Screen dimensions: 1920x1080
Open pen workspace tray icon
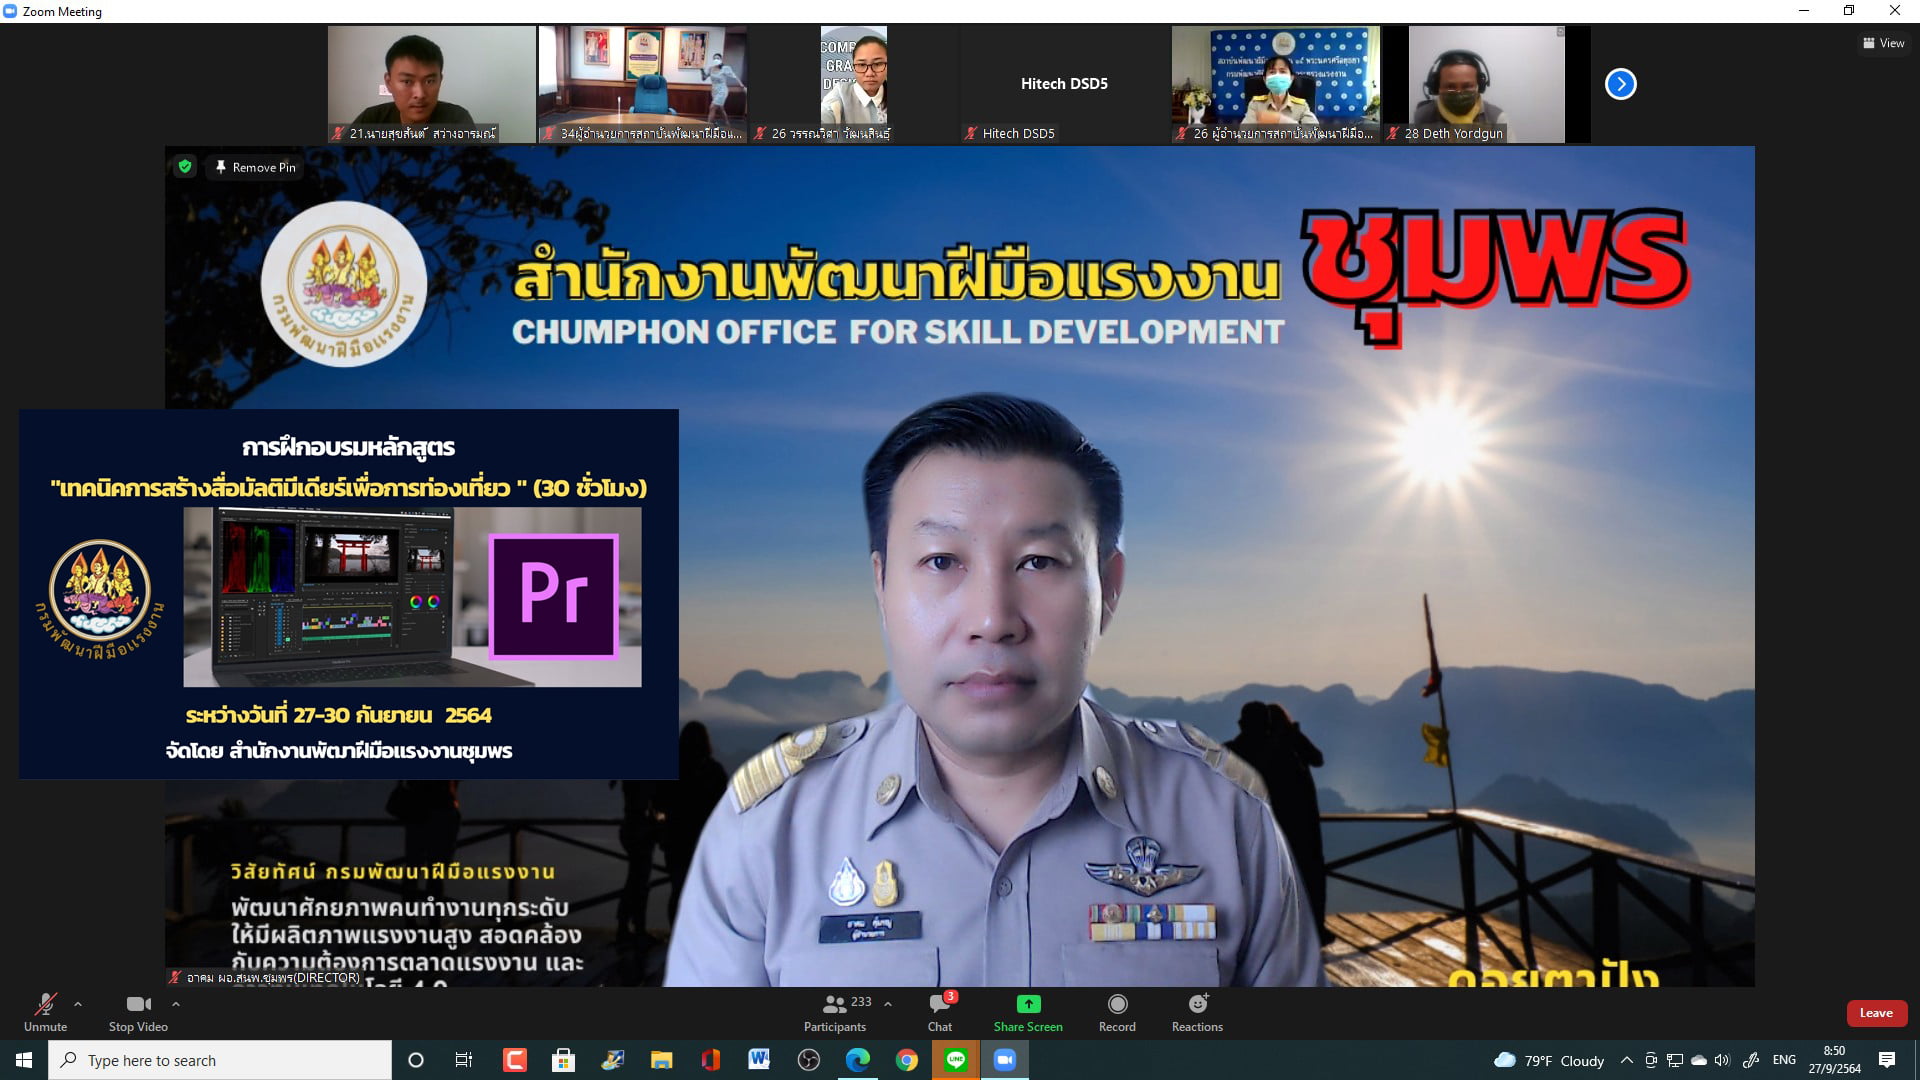1751,1060
